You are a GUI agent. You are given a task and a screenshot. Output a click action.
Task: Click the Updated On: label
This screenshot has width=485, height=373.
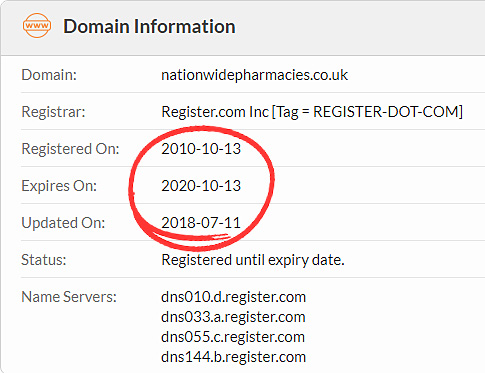coord(63,223)
